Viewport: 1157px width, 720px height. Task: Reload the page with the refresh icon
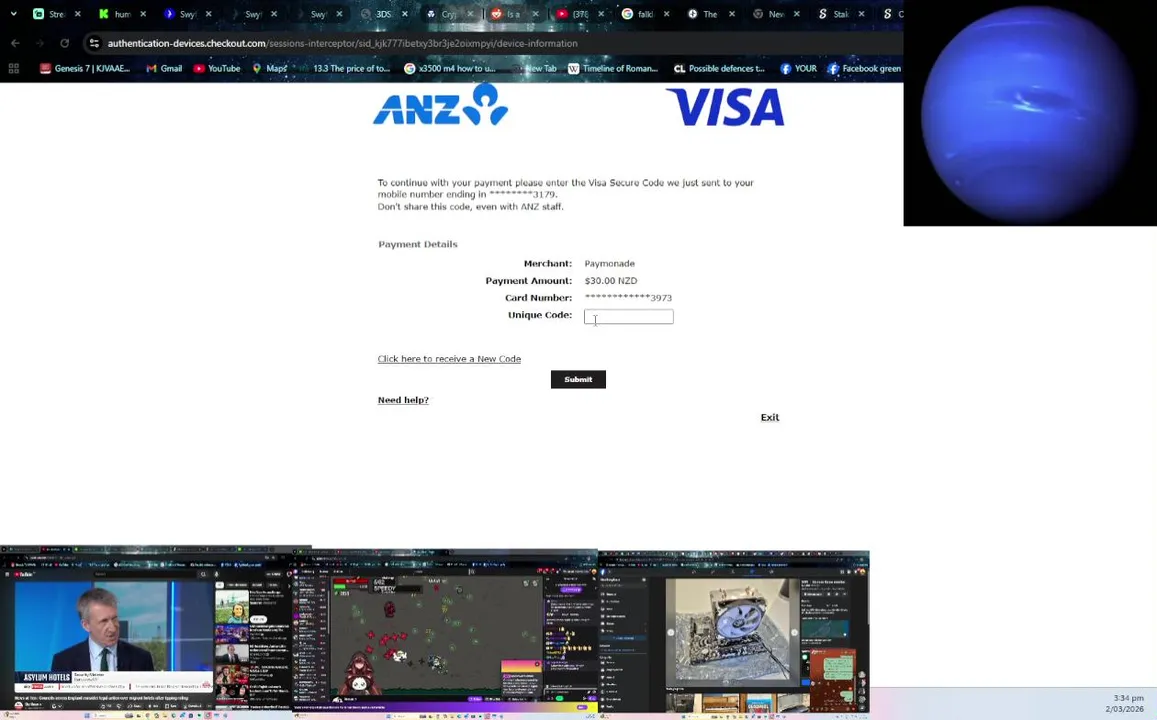(65, 44)
